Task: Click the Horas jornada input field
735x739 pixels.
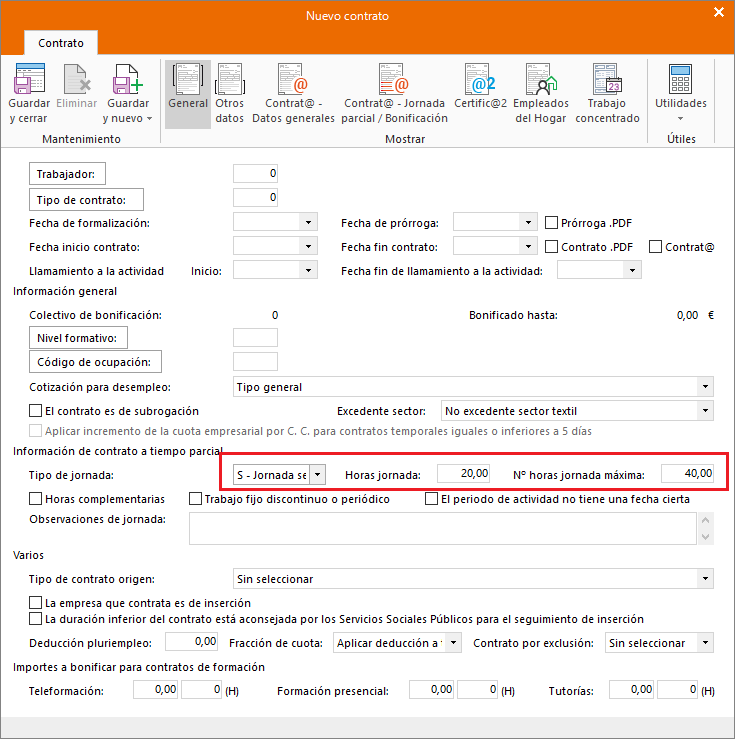Action: (x=464, y=473)
